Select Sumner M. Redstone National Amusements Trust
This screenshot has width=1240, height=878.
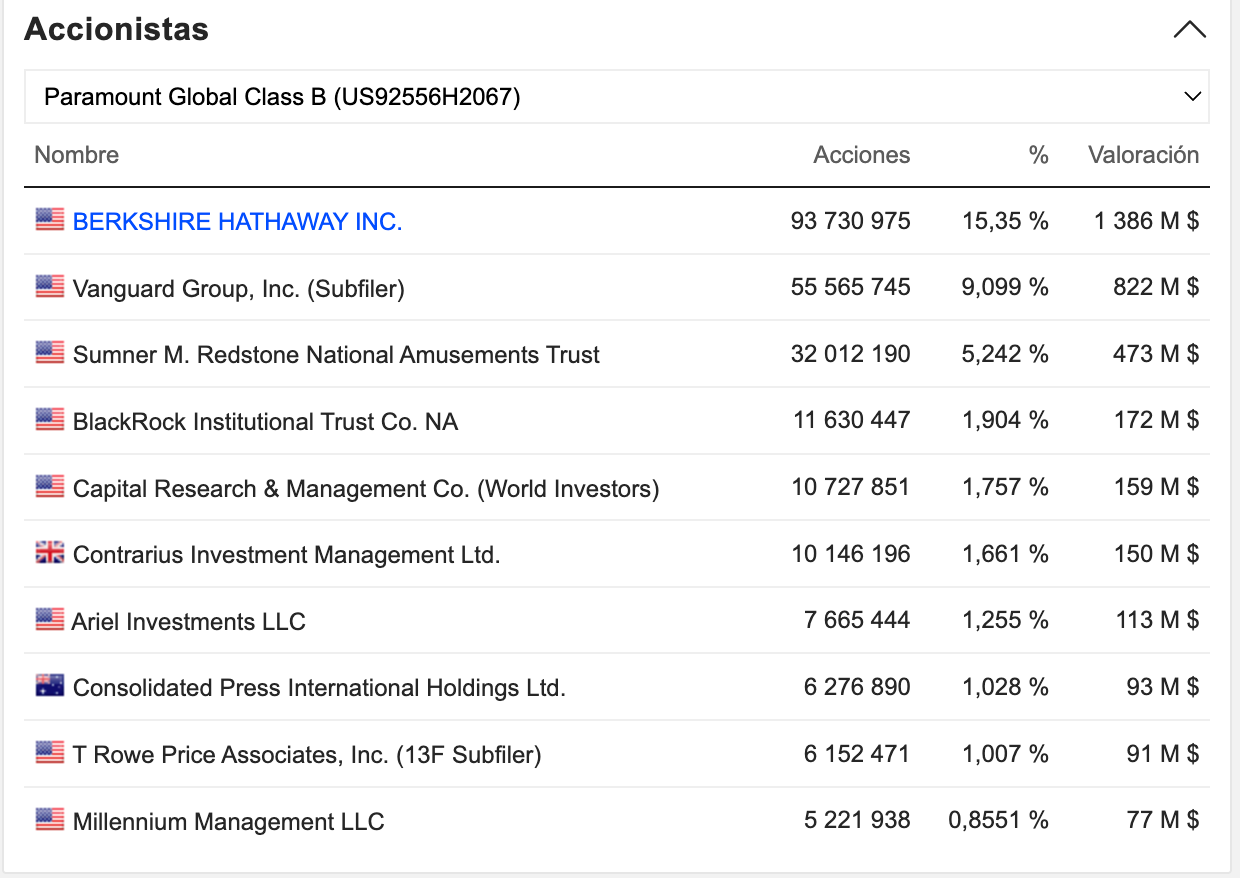coord(336,355)
